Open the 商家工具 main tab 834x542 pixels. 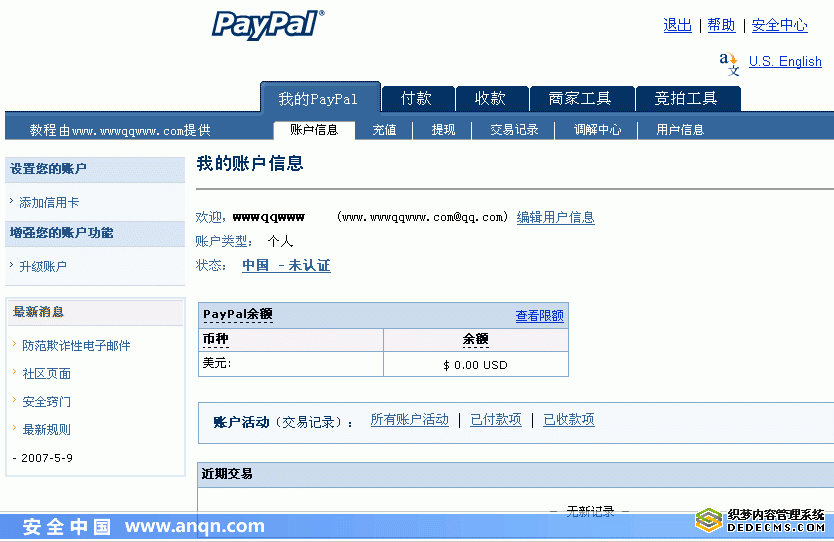click(582, 98)
